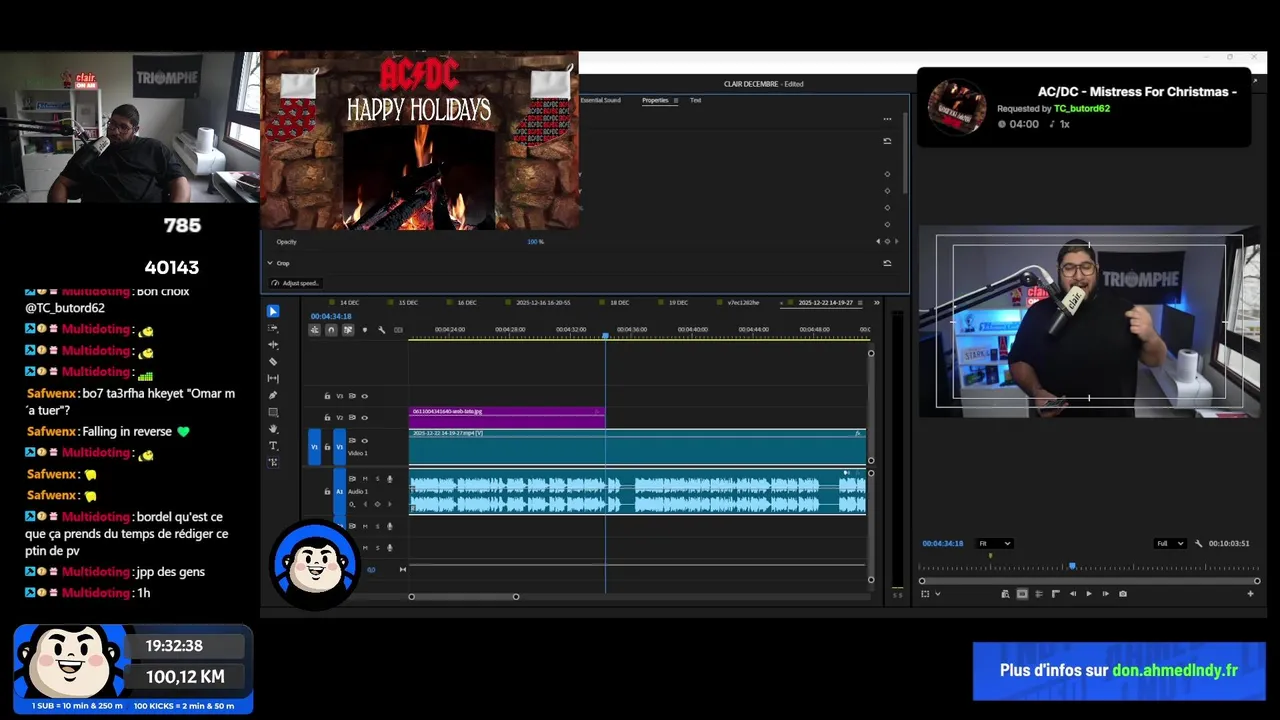1280x720 pixels.
Task: Reset the motion properties at panel top
Action: point(887,141)
